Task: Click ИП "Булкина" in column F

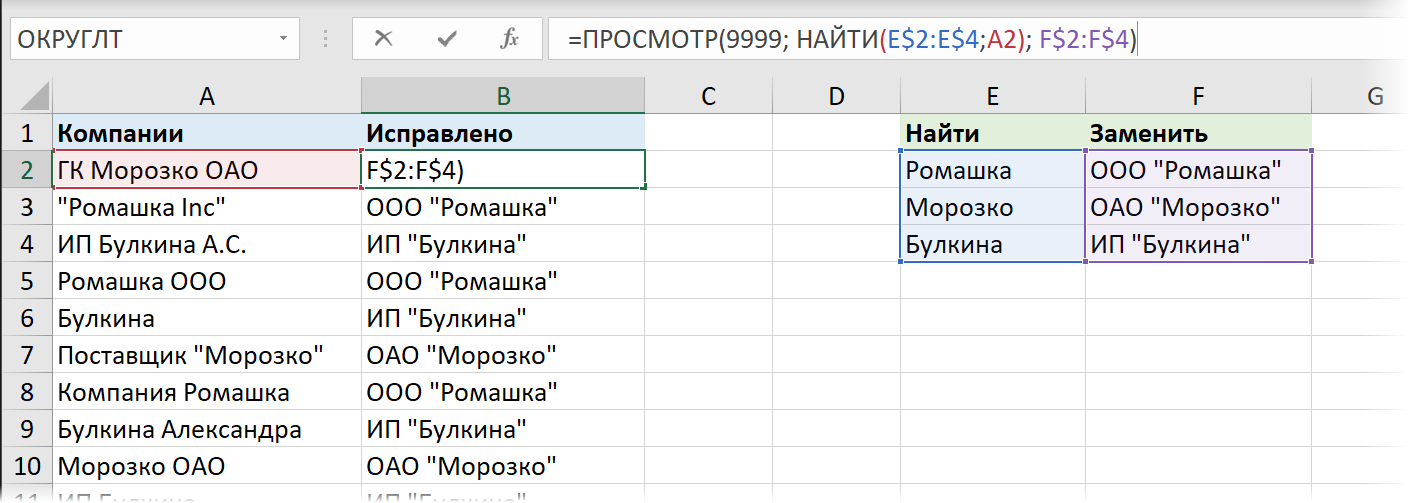Action: coord(1198,244)
